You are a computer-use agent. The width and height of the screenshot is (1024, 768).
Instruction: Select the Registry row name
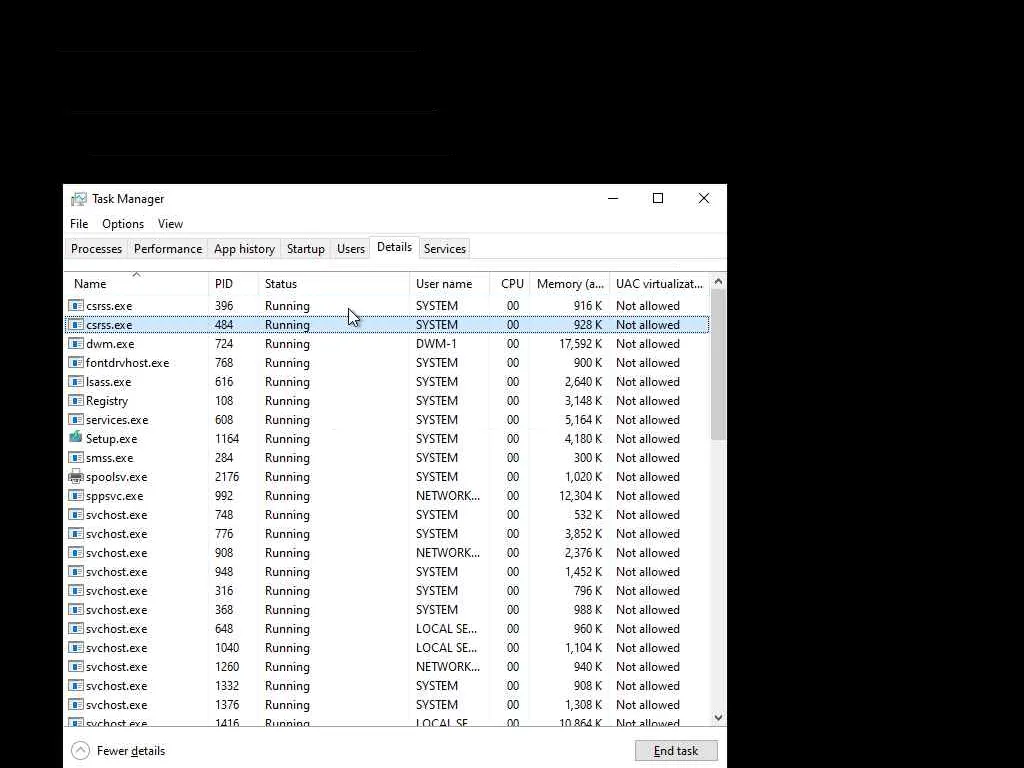tap(107, 401)
